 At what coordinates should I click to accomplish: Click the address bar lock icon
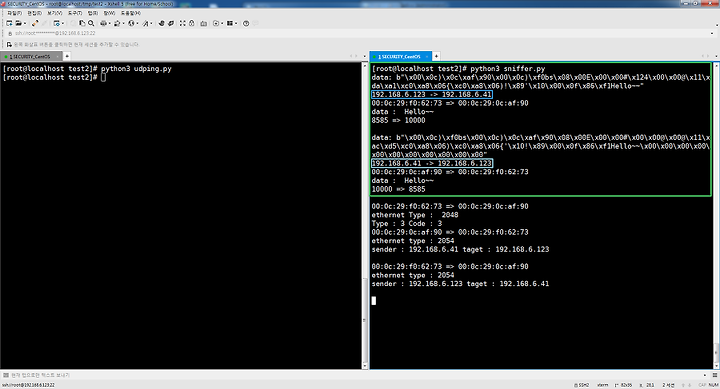10,34
